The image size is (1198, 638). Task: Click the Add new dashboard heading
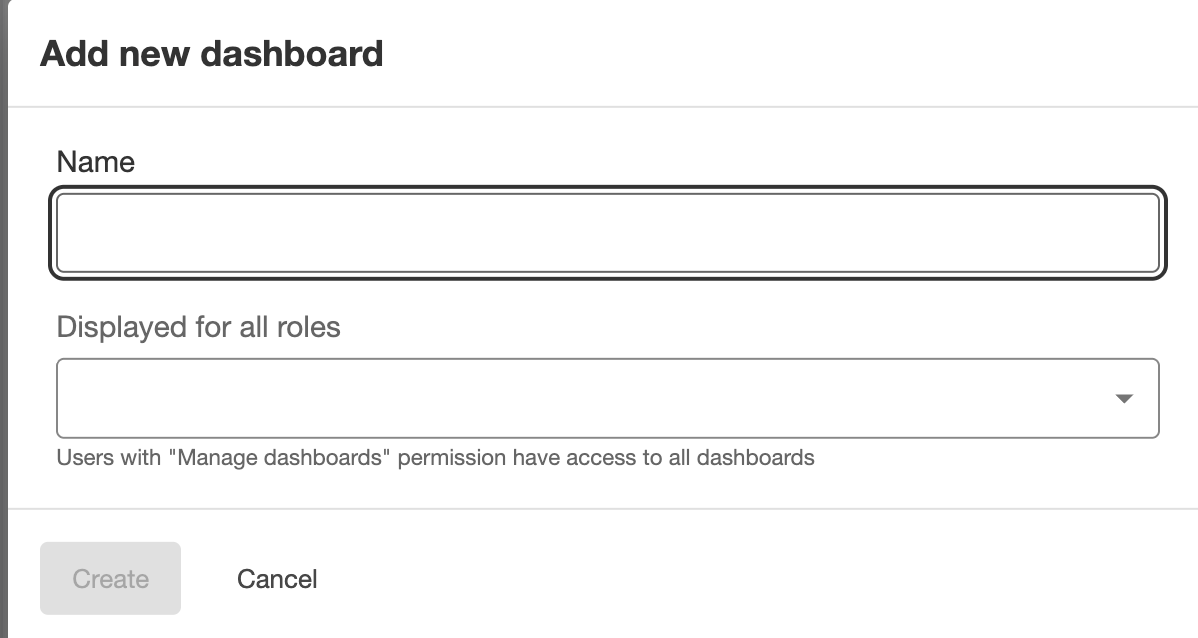(212, 53)
